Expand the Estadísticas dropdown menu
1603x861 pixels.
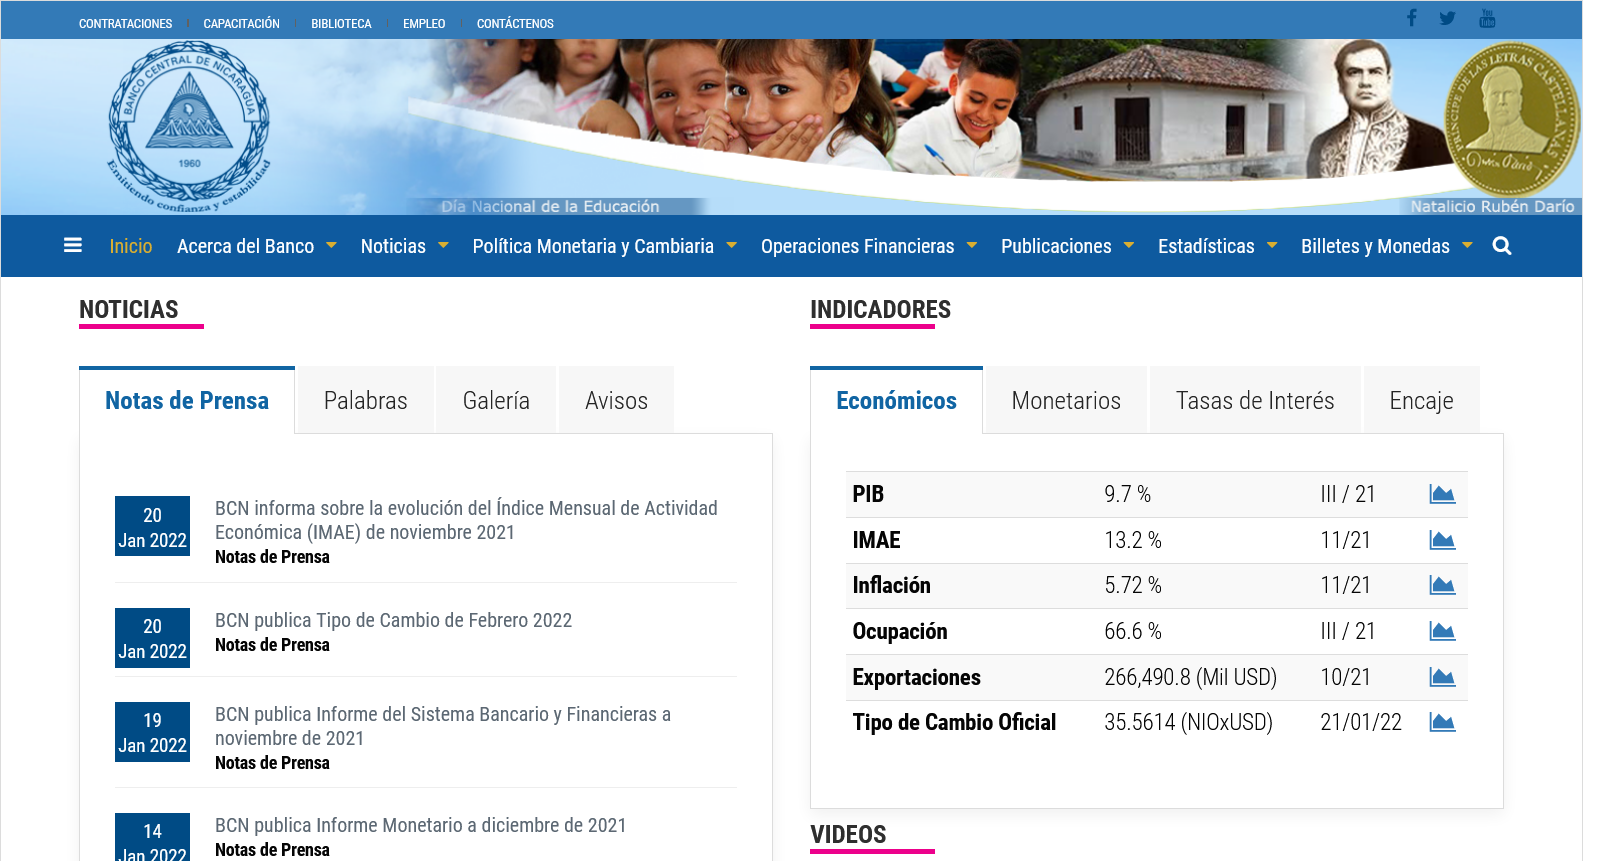pos(1216,246)
